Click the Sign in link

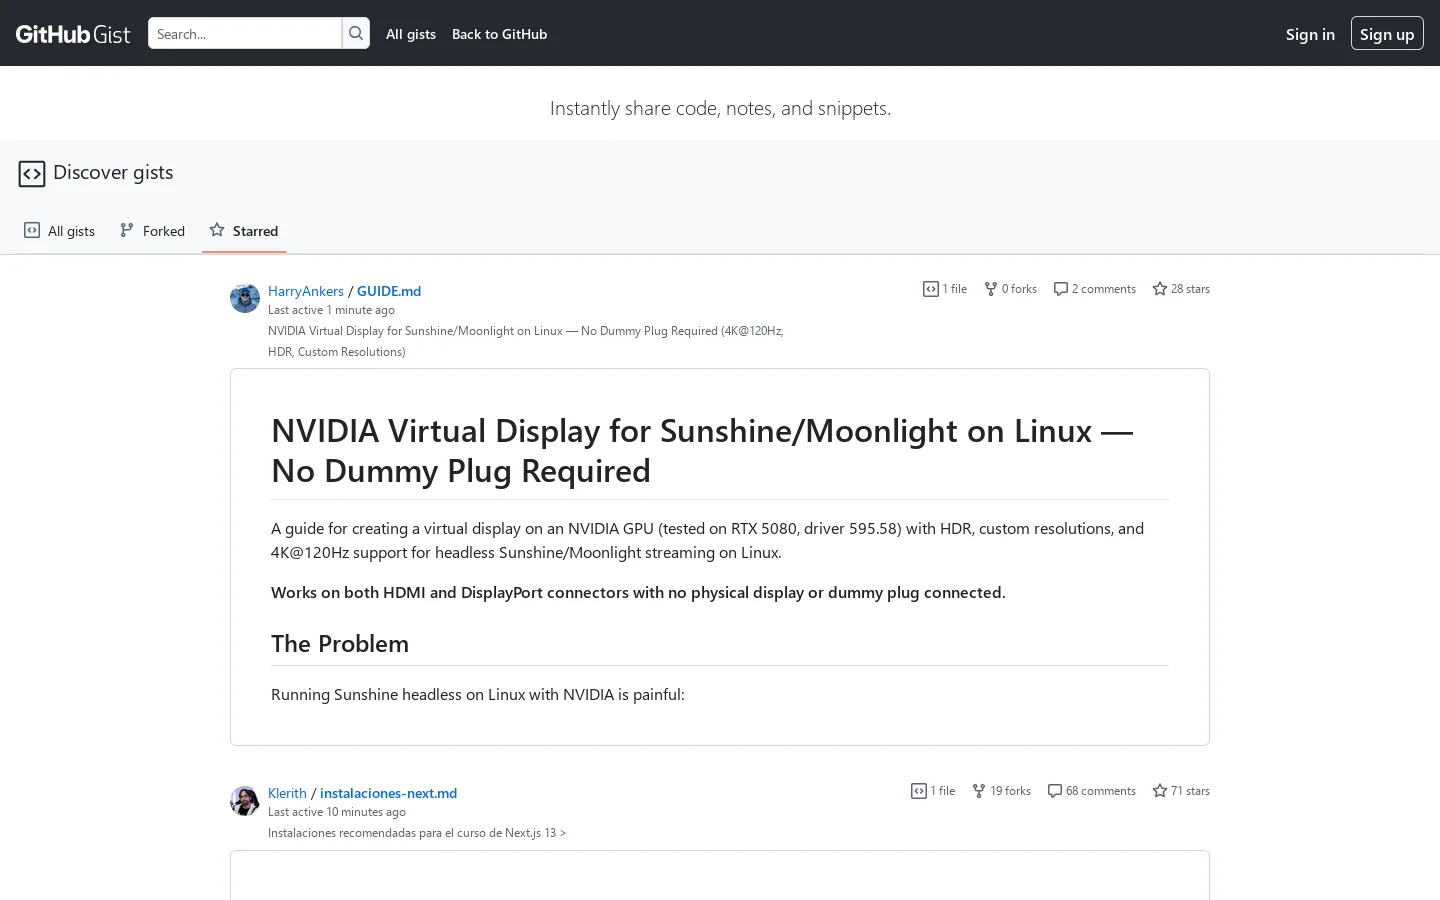(1310, 34)
